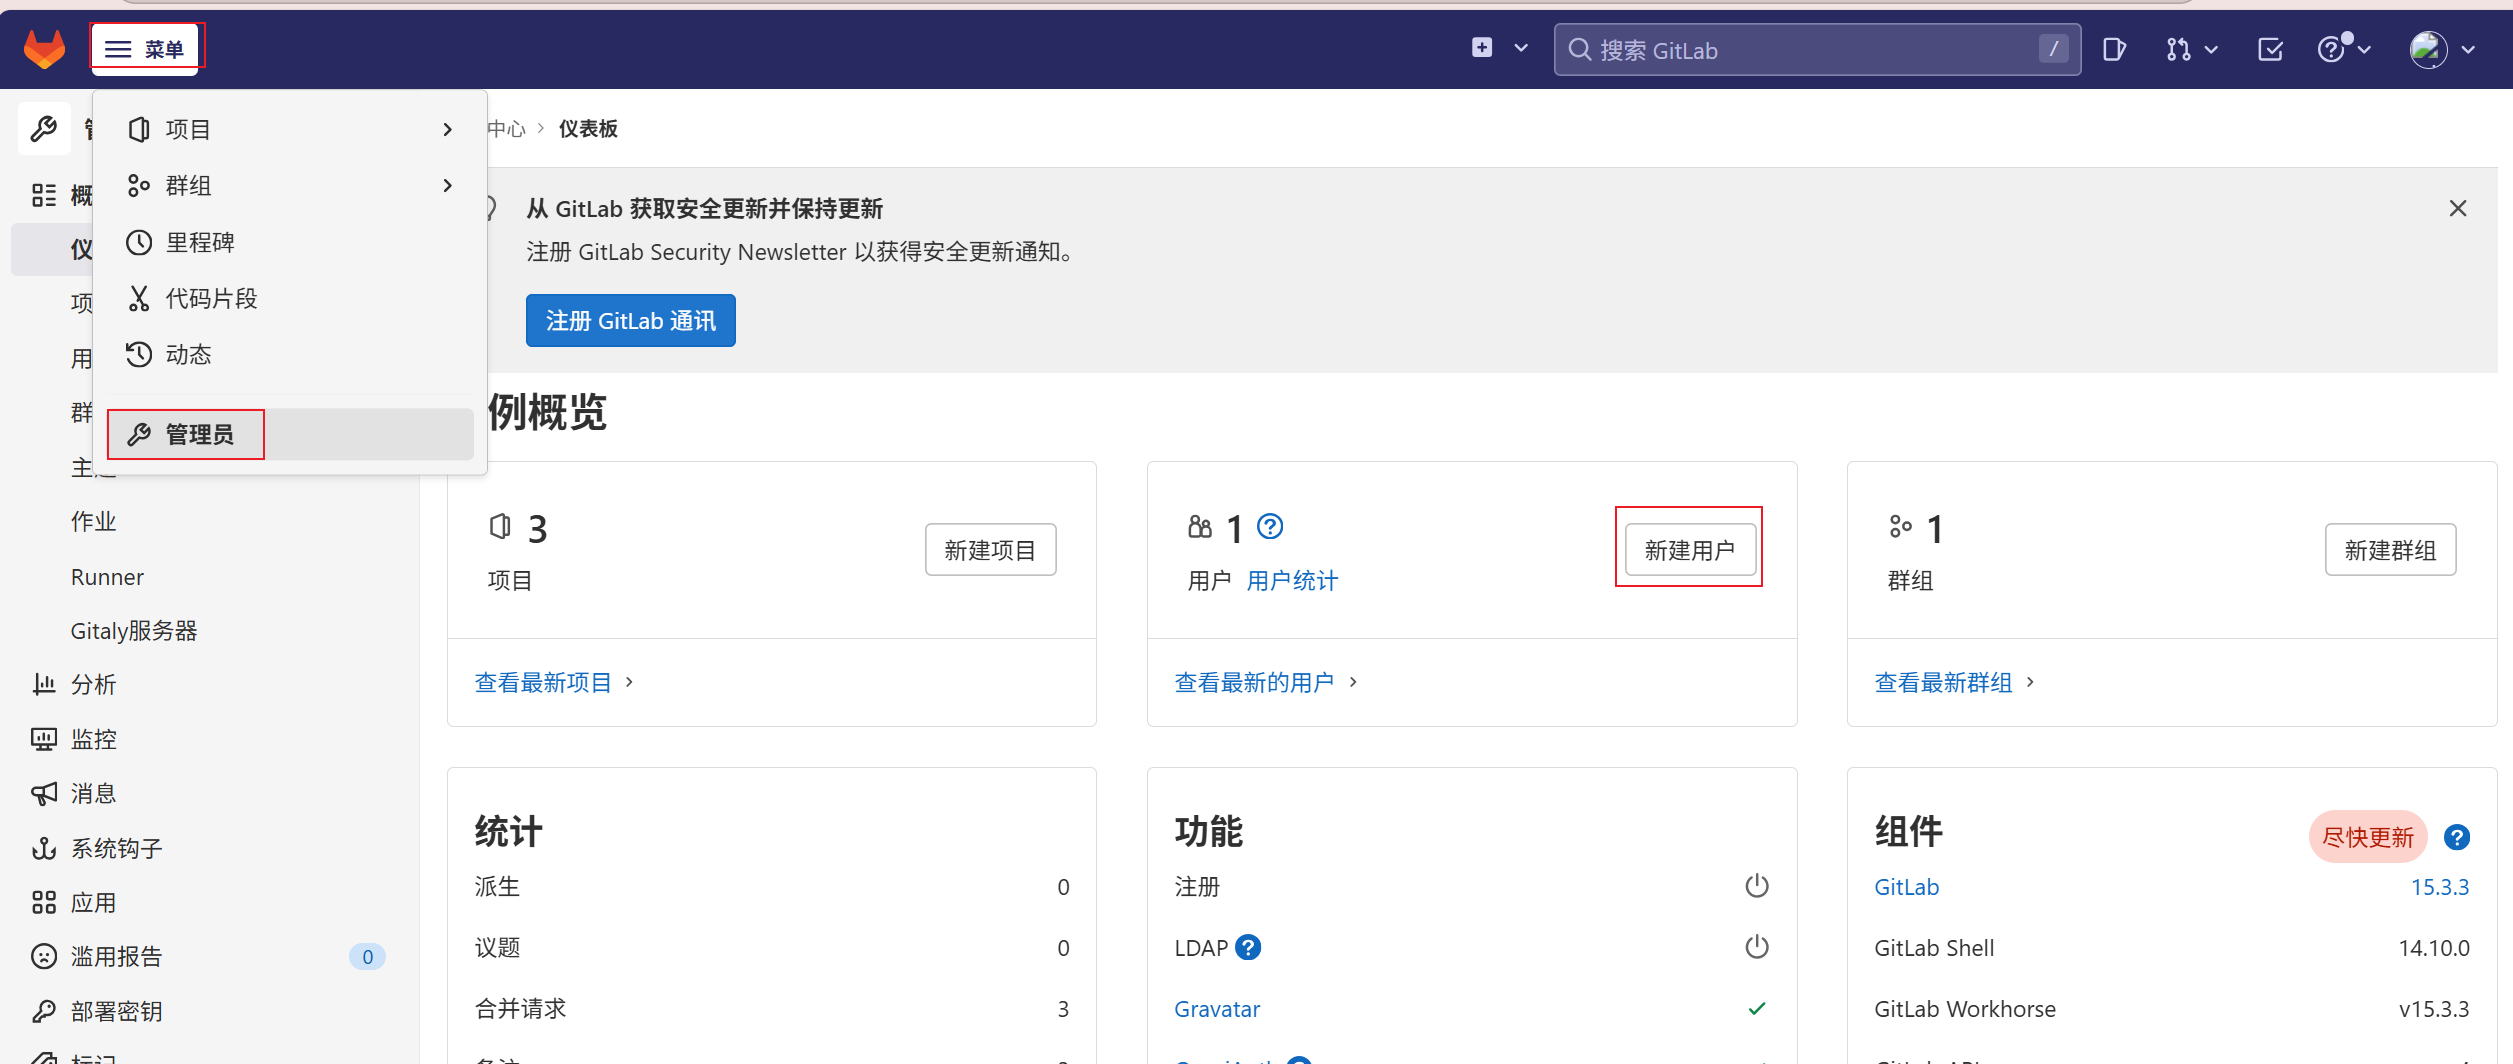Click the projects icon beside count 3
The height and width of the screenshot is (1064, 2513).
point(500,527)
